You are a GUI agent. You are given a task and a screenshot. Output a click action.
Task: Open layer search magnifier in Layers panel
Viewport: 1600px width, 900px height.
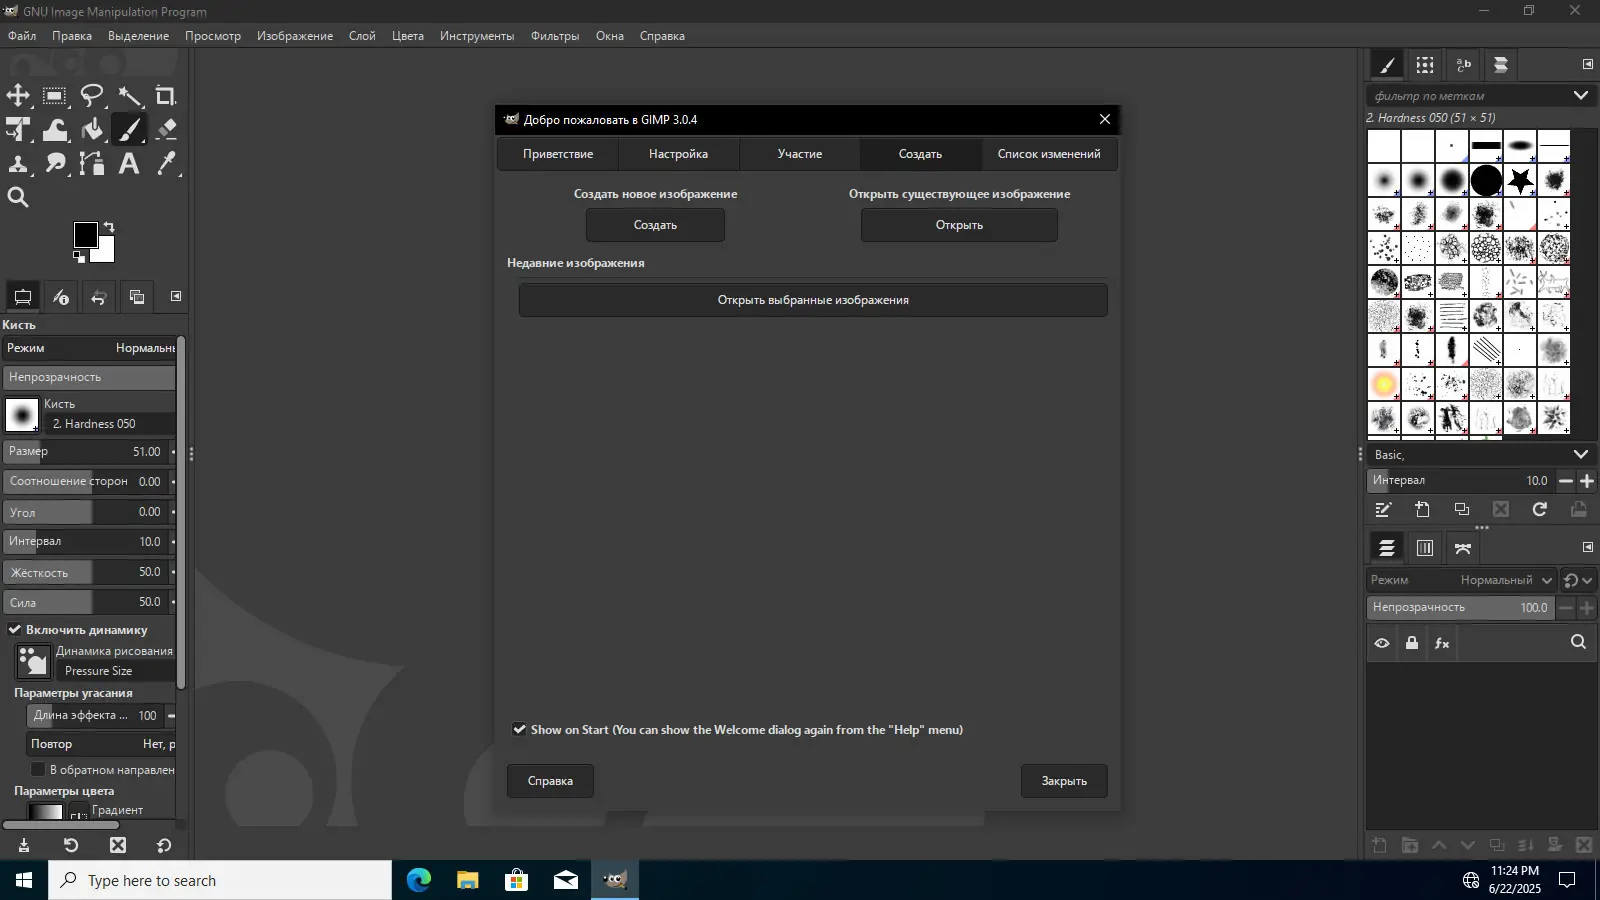click(x=1578, y=643)
